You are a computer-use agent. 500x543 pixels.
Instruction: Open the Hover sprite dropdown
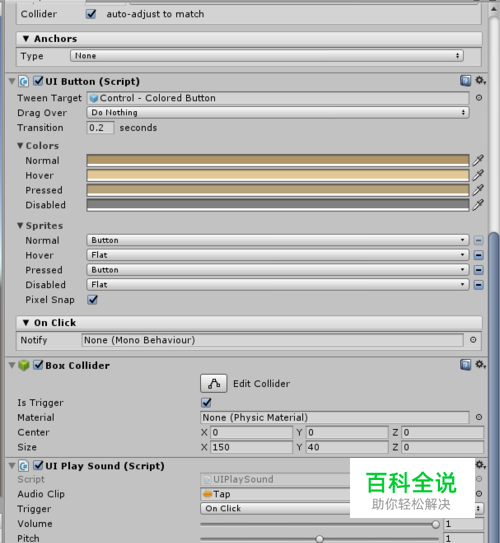pyautogui.click(x=278, y=255)
